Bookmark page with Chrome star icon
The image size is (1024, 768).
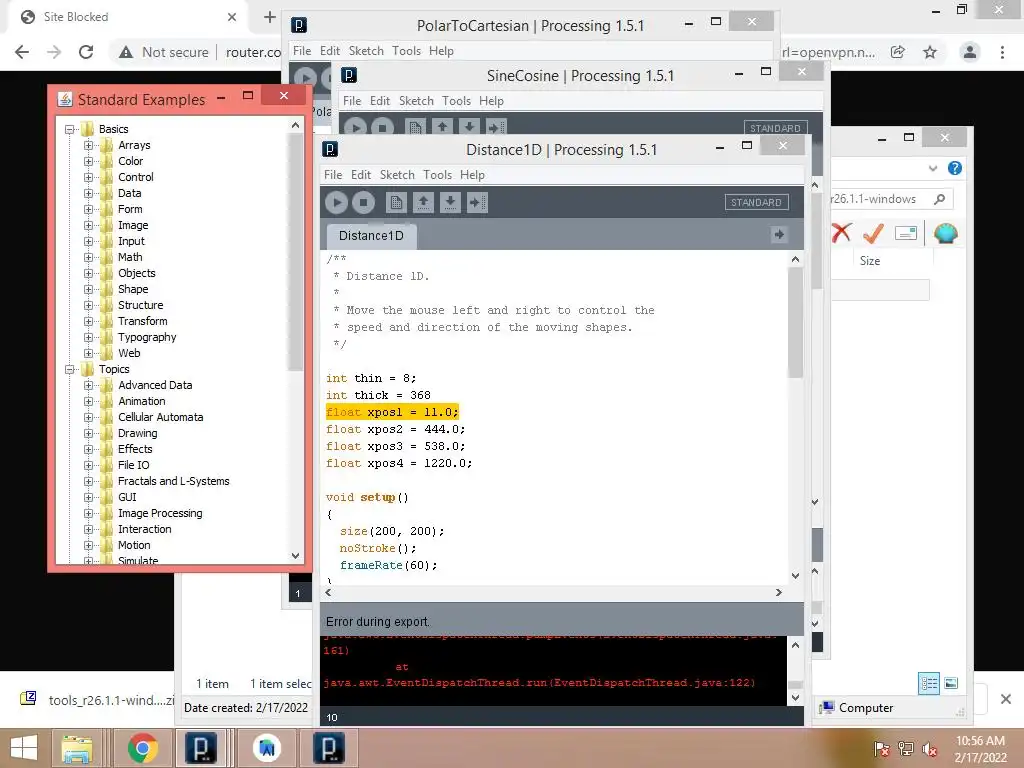click(x=930, y=52)
